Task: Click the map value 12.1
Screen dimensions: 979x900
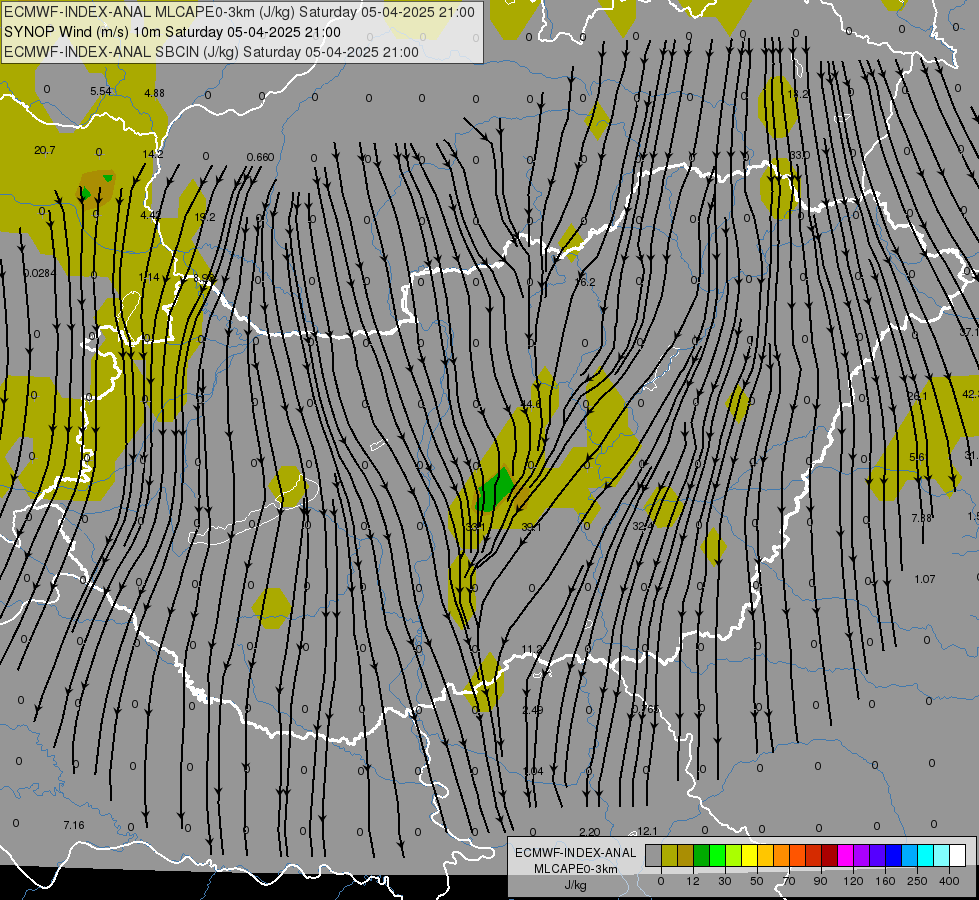Action: (x=647, y=831)
